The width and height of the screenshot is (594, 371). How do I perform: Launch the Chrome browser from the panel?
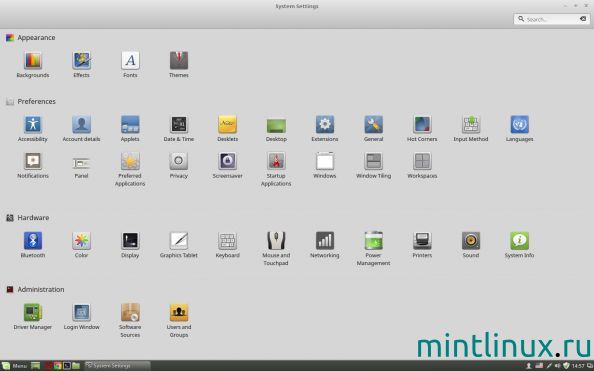pos(58,366)
